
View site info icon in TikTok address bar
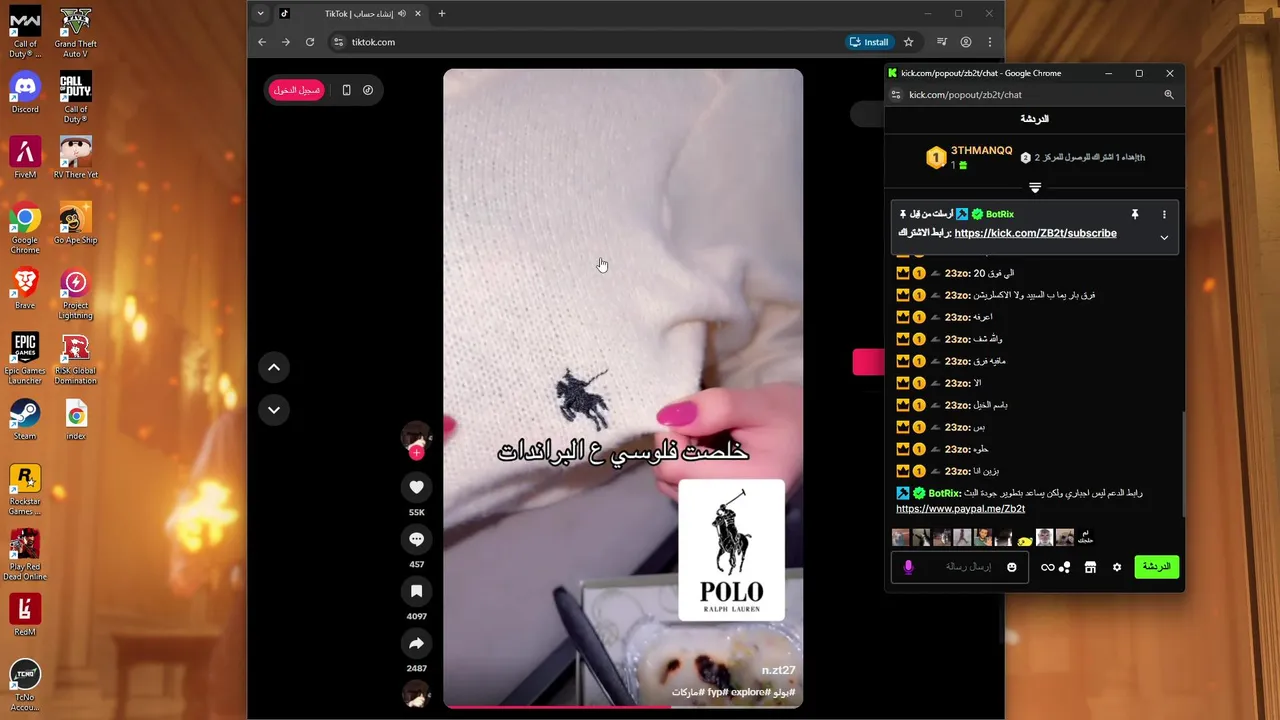(339, 42)
